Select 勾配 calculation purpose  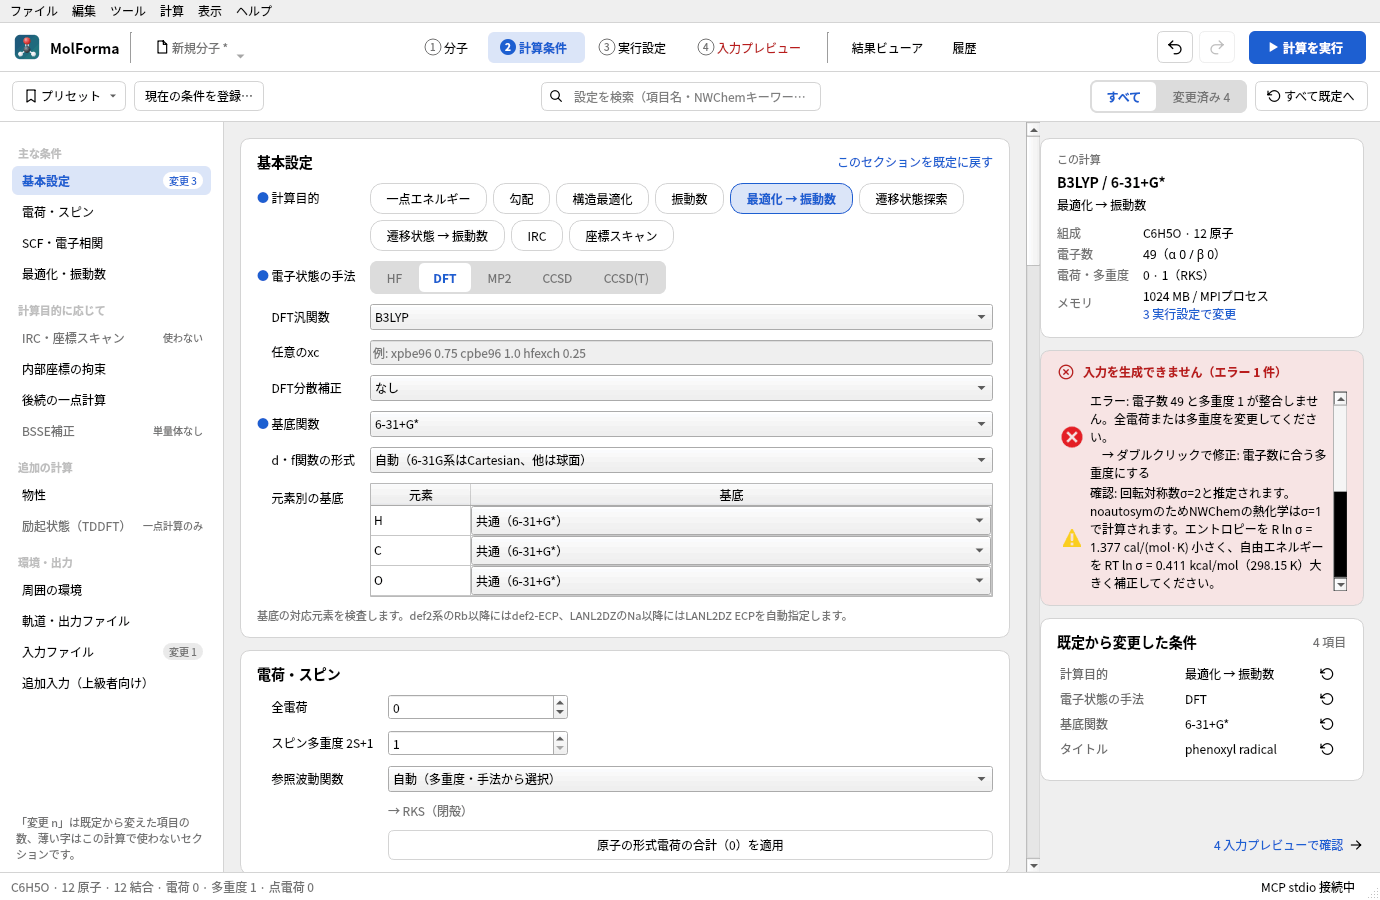pos(521,199)
